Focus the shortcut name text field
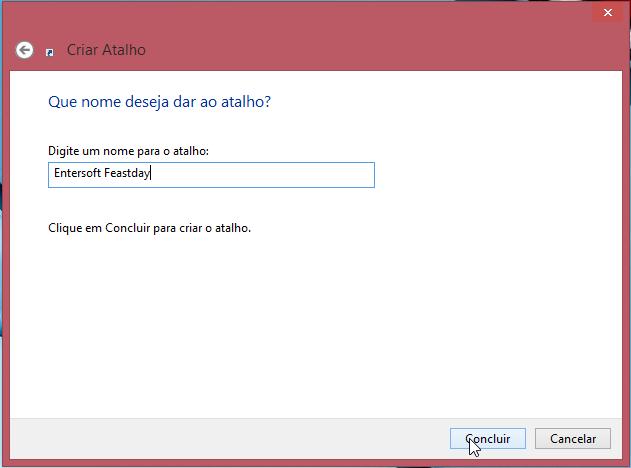This screenshot has width=631, height=468. click(x=211, y=175)
